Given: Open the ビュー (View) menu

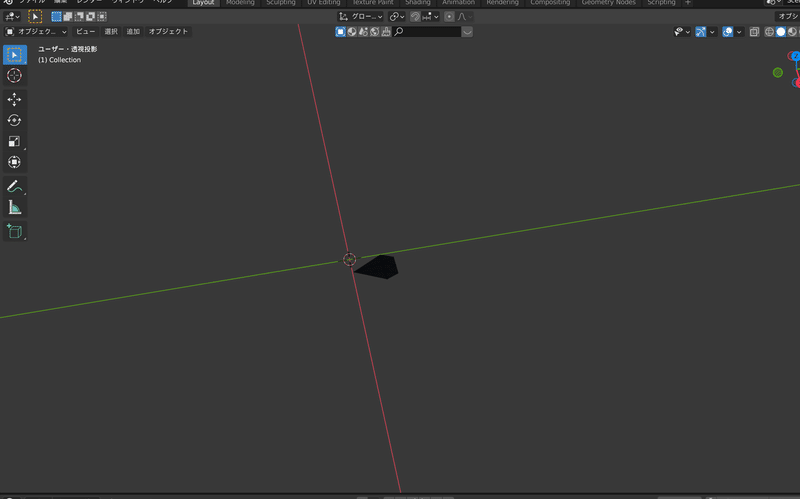Looking at the screenshot, I should click(x=85, y=32).
